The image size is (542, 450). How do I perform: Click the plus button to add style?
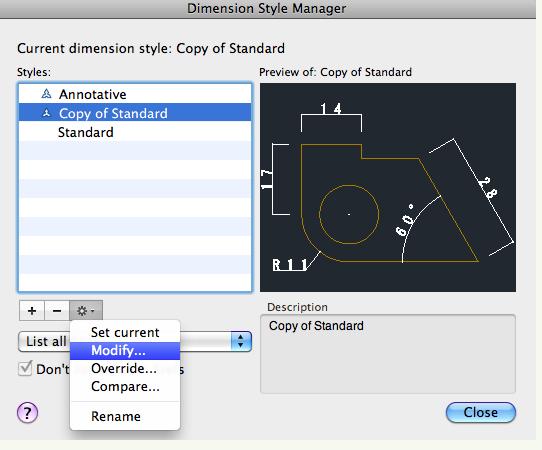click(32, 311)
